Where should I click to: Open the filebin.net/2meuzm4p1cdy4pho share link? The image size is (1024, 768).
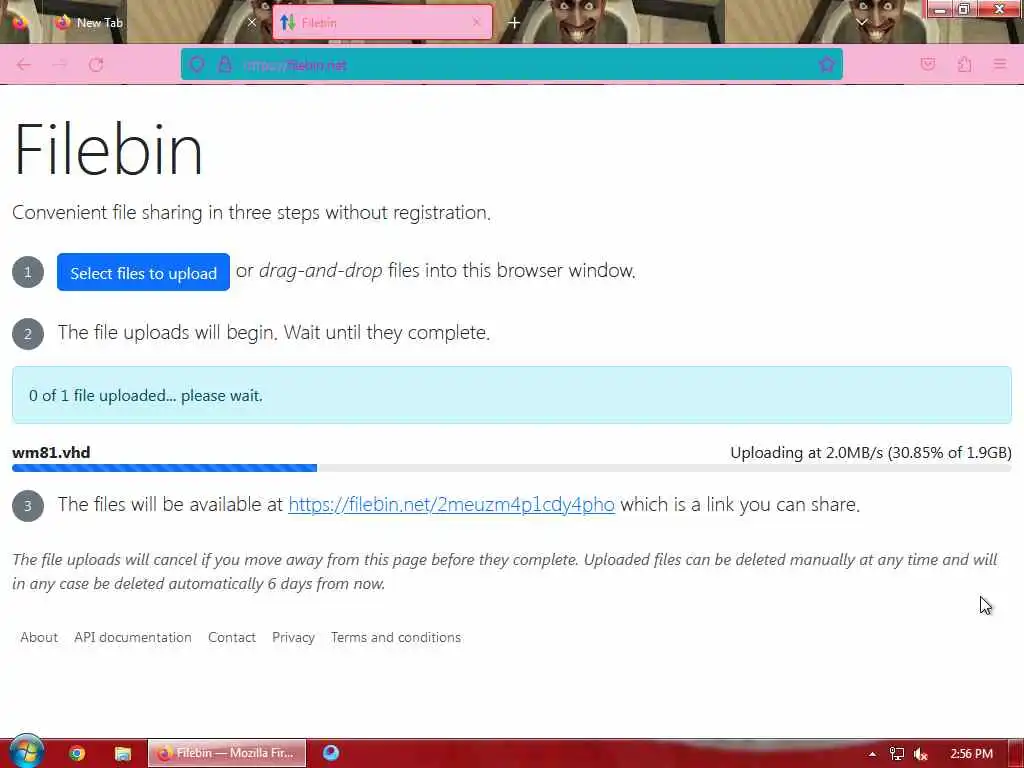pos(451,505)
